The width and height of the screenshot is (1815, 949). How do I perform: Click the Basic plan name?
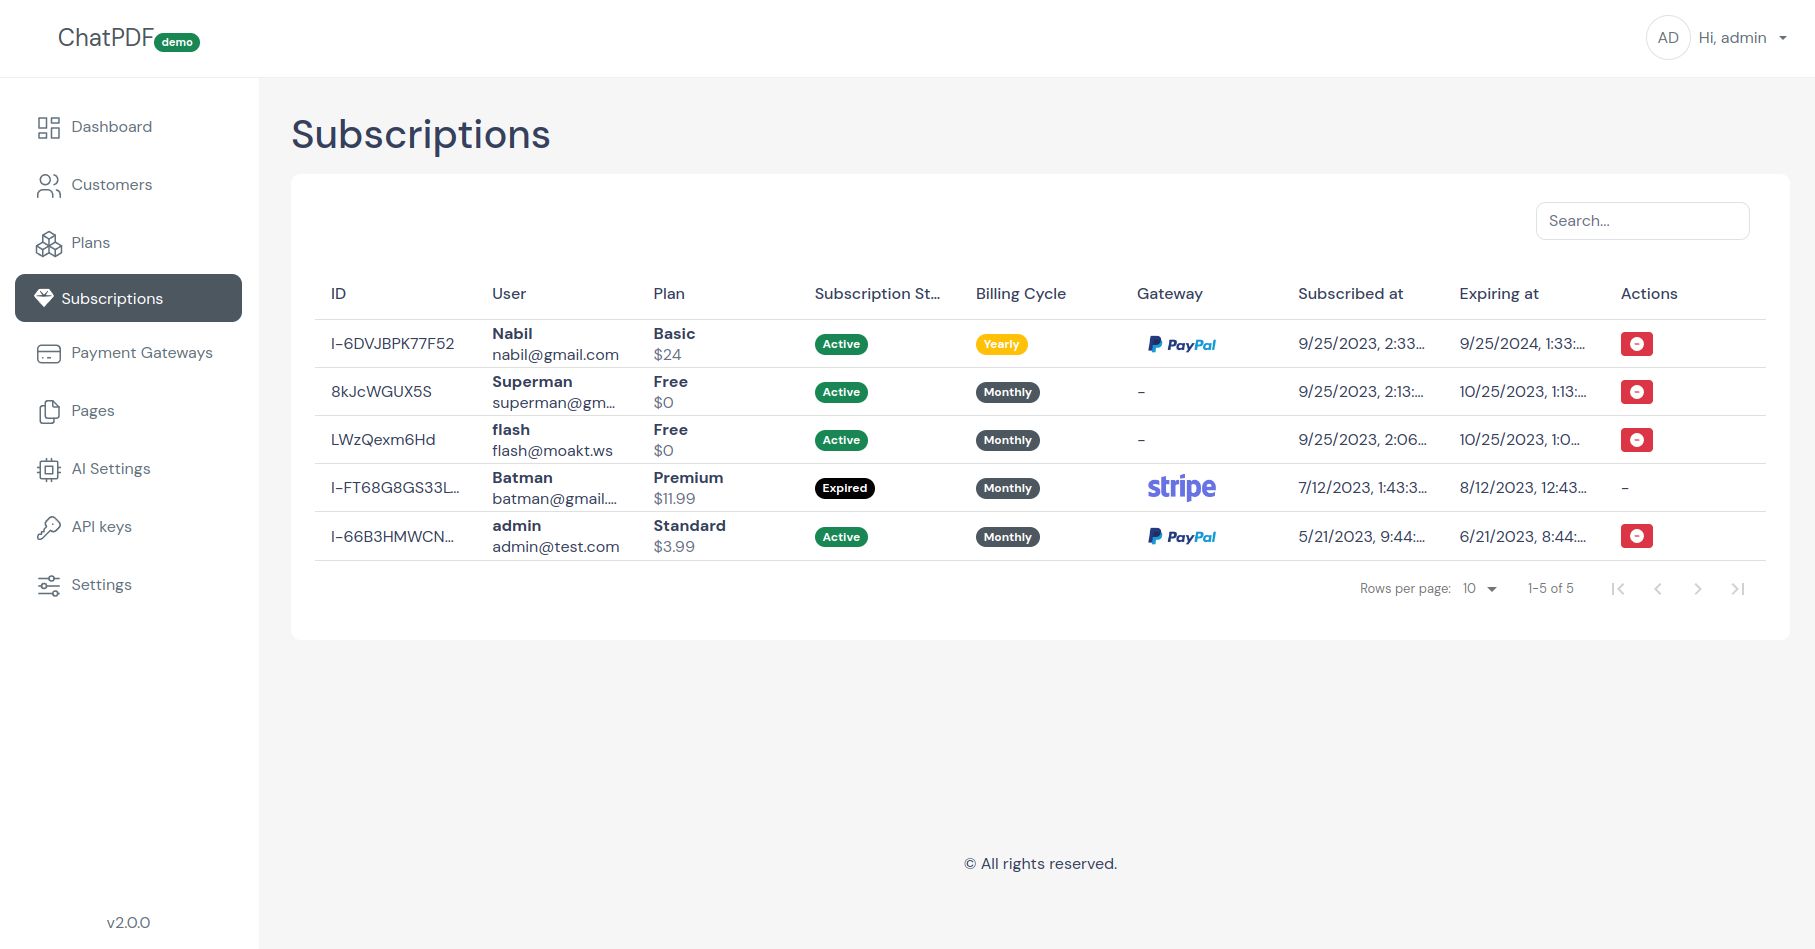coord(674,334)
